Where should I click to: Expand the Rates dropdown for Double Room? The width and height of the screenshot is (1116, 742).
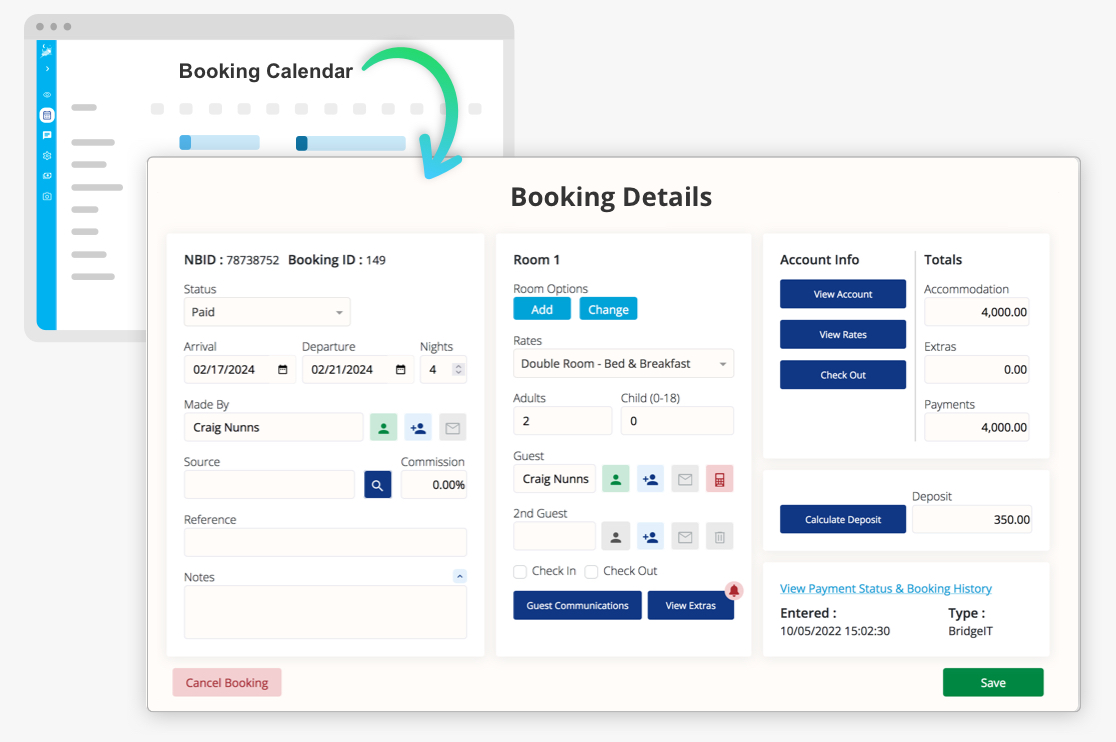623,364
